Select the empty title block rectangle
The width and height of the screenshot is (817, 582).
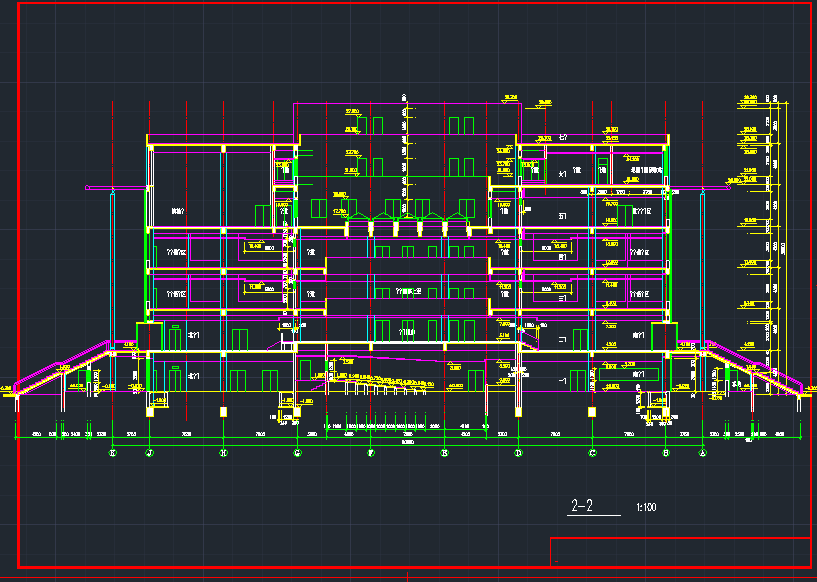(680, 552)
